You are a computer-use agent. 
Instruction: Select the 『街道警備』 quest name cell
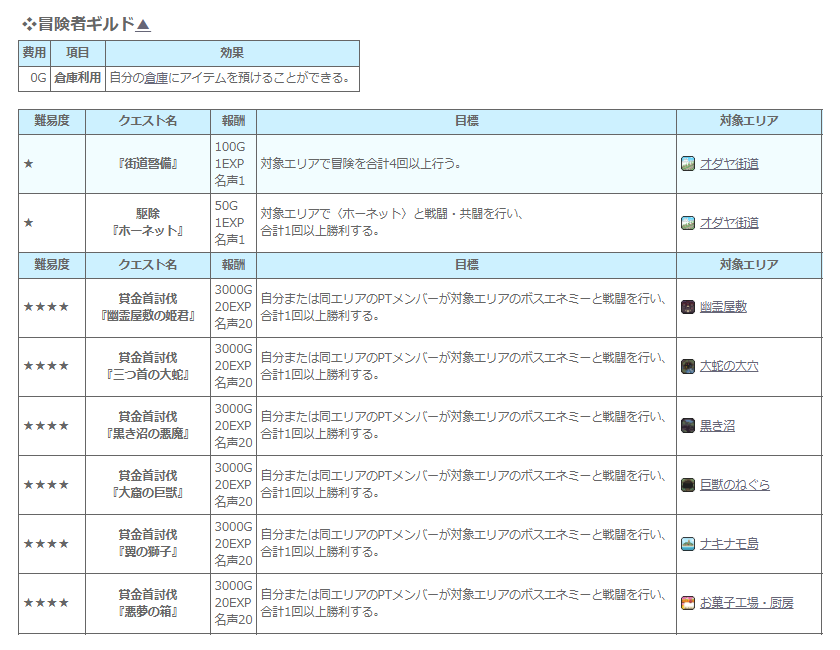[x=148, y=164]
